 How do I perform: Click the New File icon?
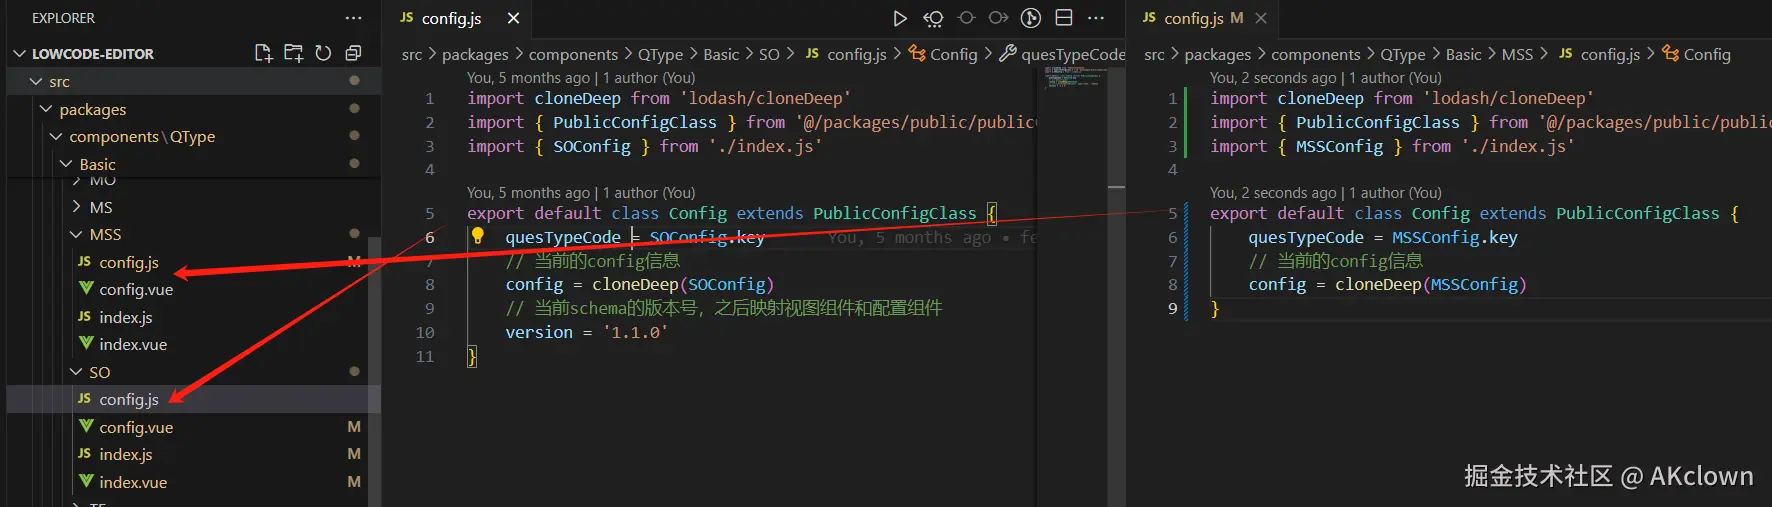[x=263, y=53]
